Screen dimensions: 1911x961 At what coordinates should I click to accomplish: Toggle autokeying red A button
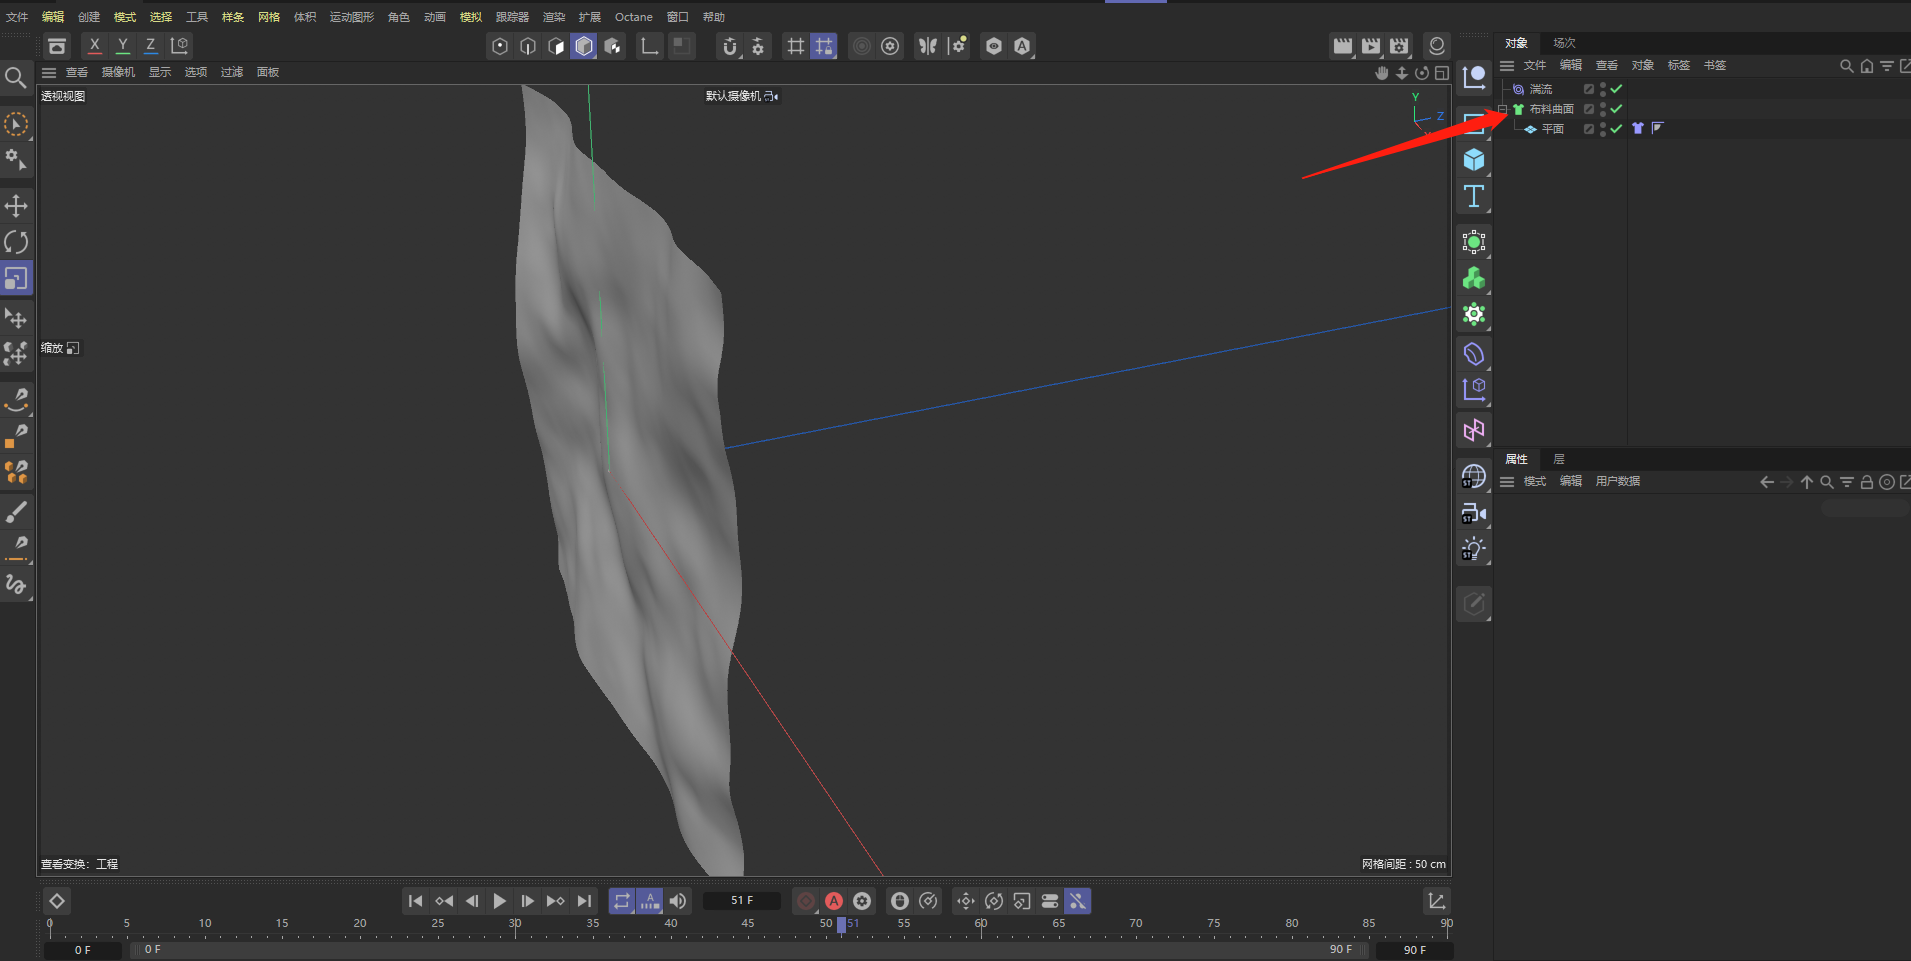[x=834, y=901]
